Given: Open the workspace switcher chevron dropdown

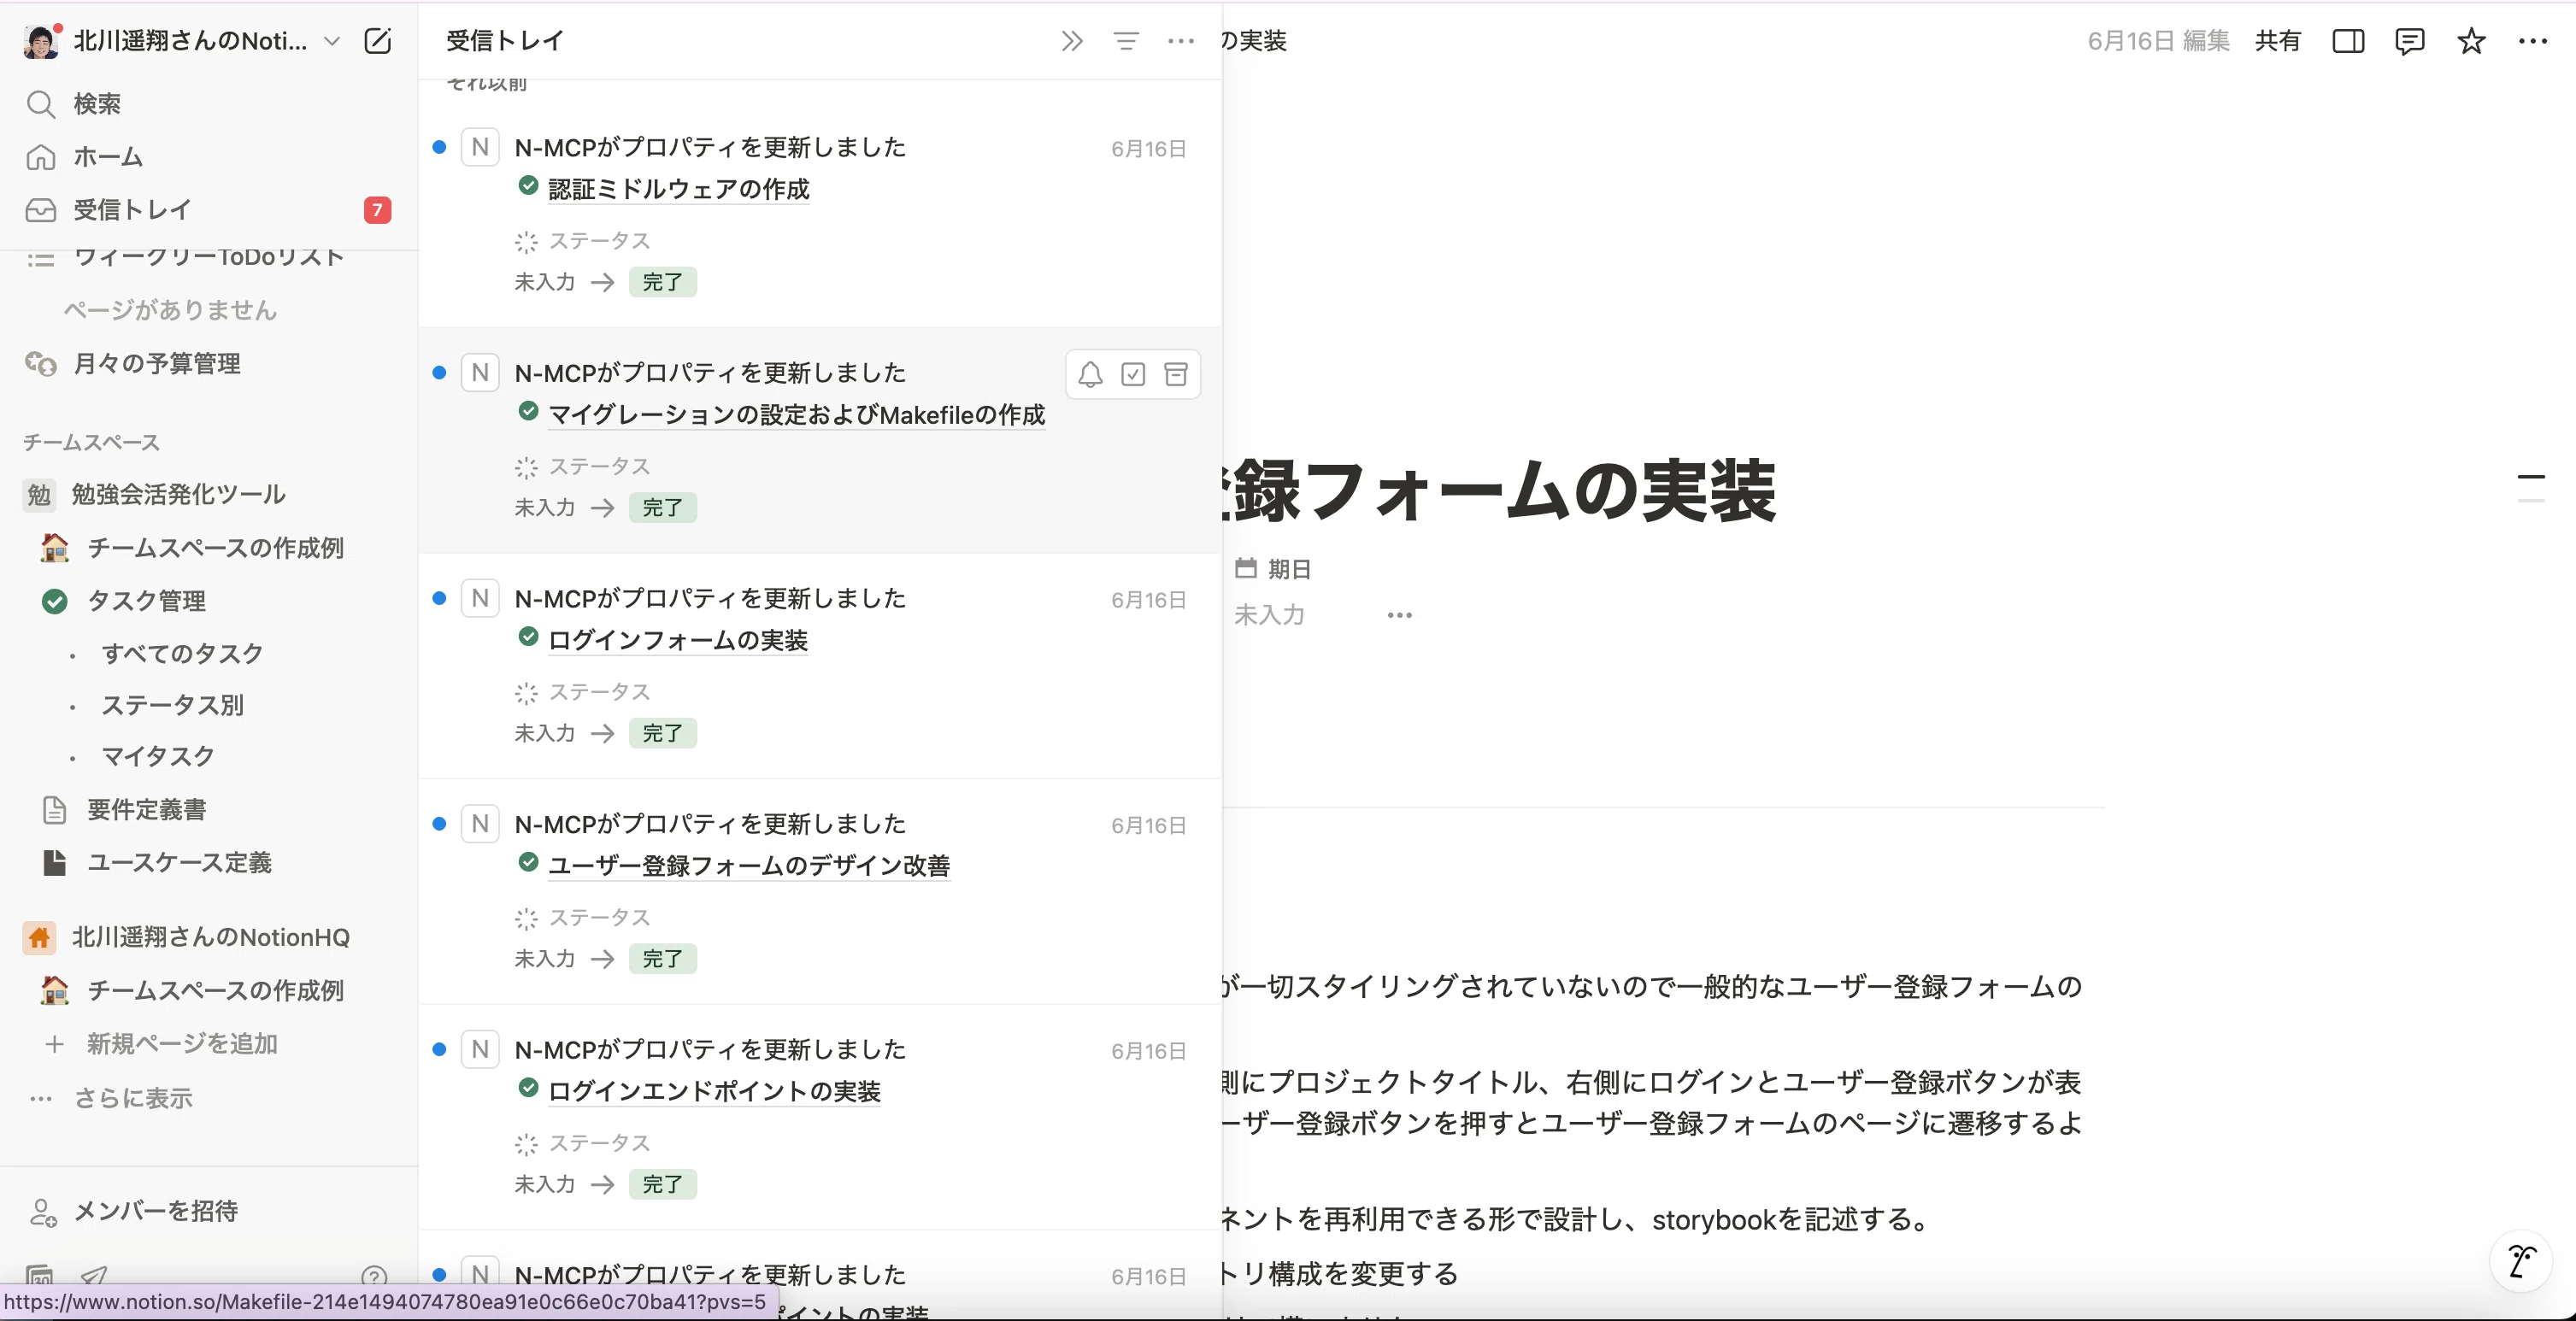Looking at the screenshot, I should 332,41.
